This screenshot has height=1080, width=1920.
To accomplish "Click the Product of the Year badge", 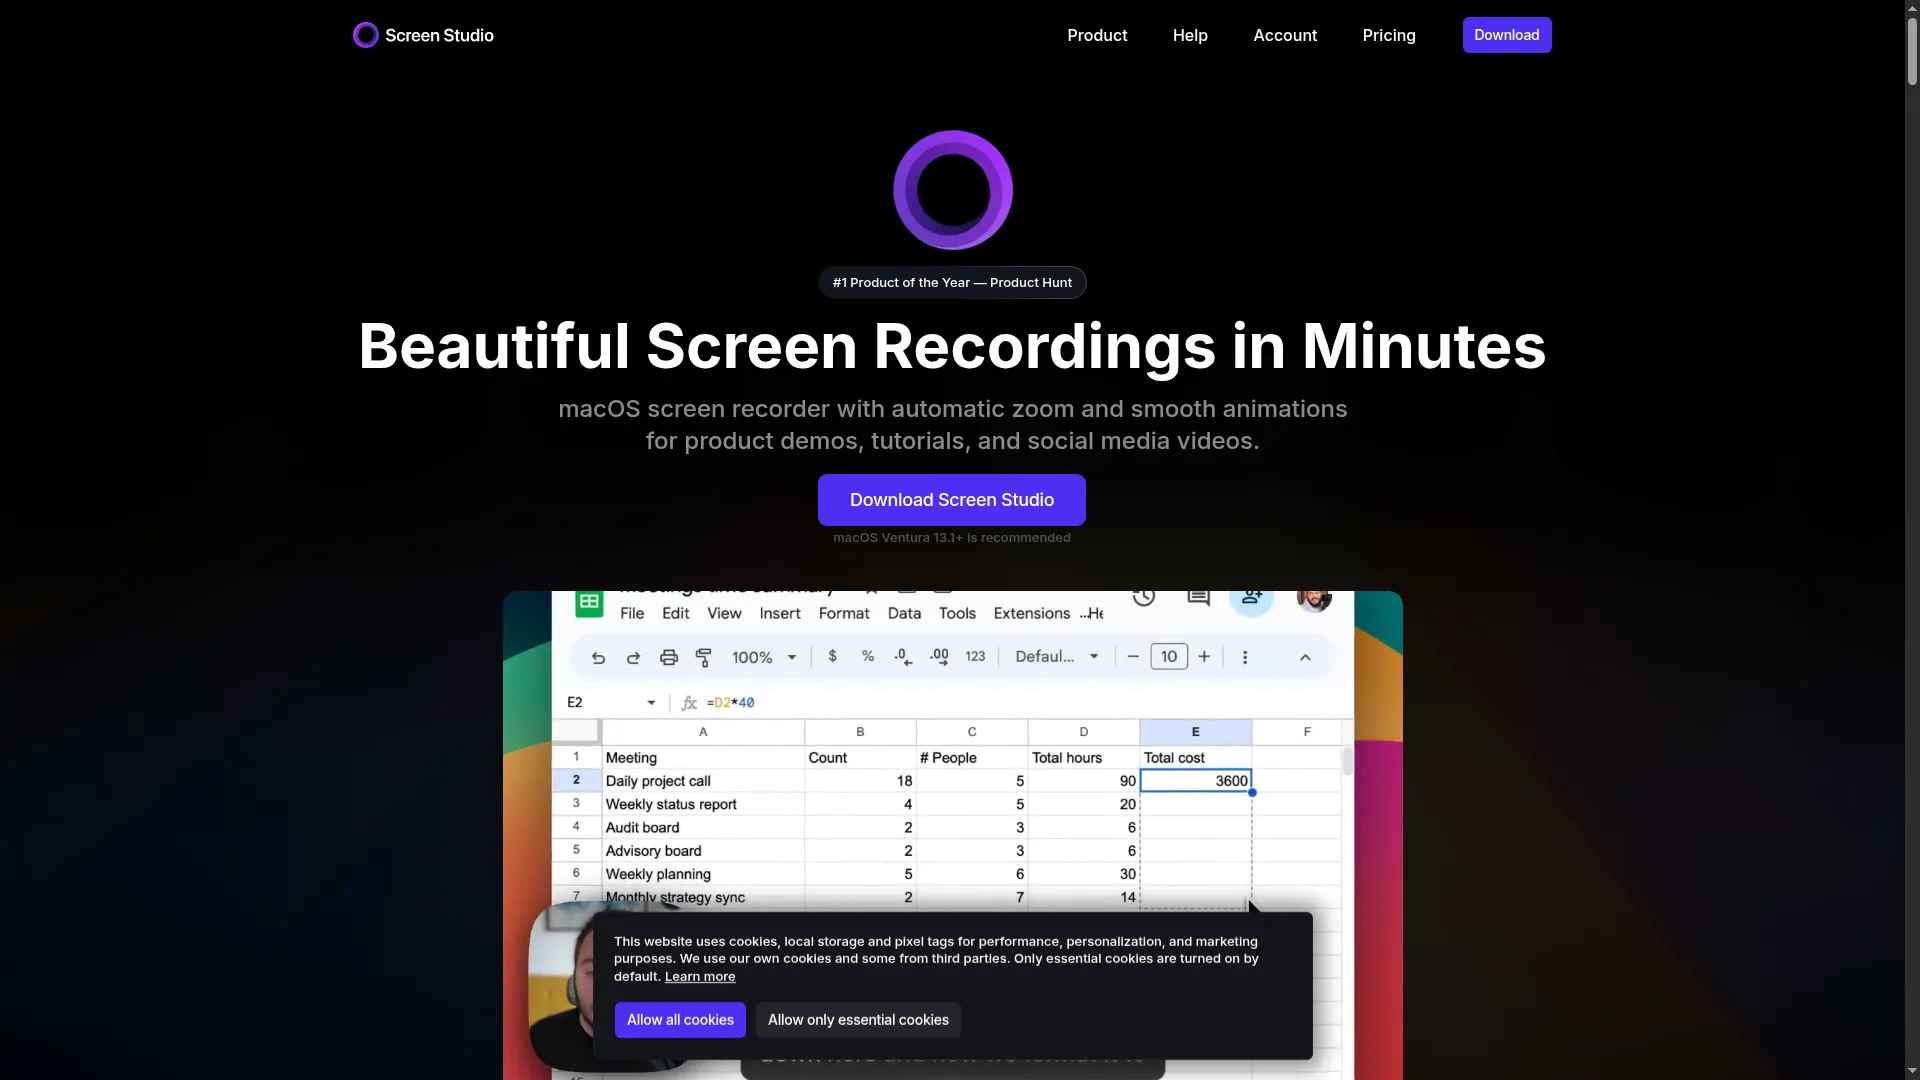I will pyautogui.click(x=952, y=283).
